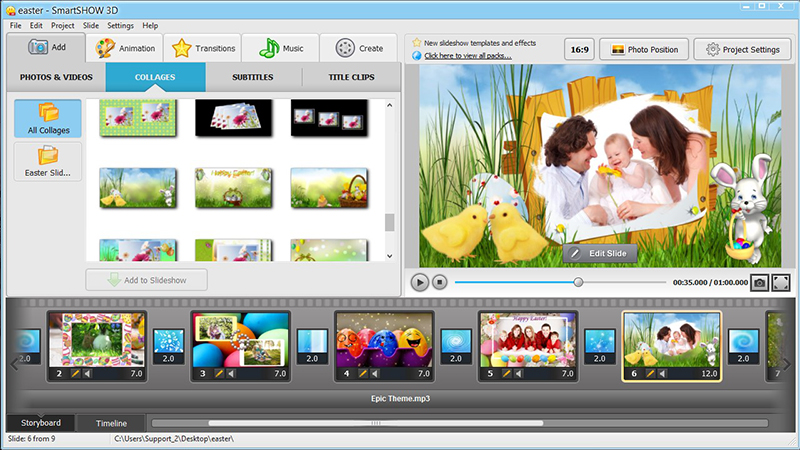This screenshot has height=450, width=800.
Task: Click the Edit Slide button on preview
Action: click(x=600, y=253)
